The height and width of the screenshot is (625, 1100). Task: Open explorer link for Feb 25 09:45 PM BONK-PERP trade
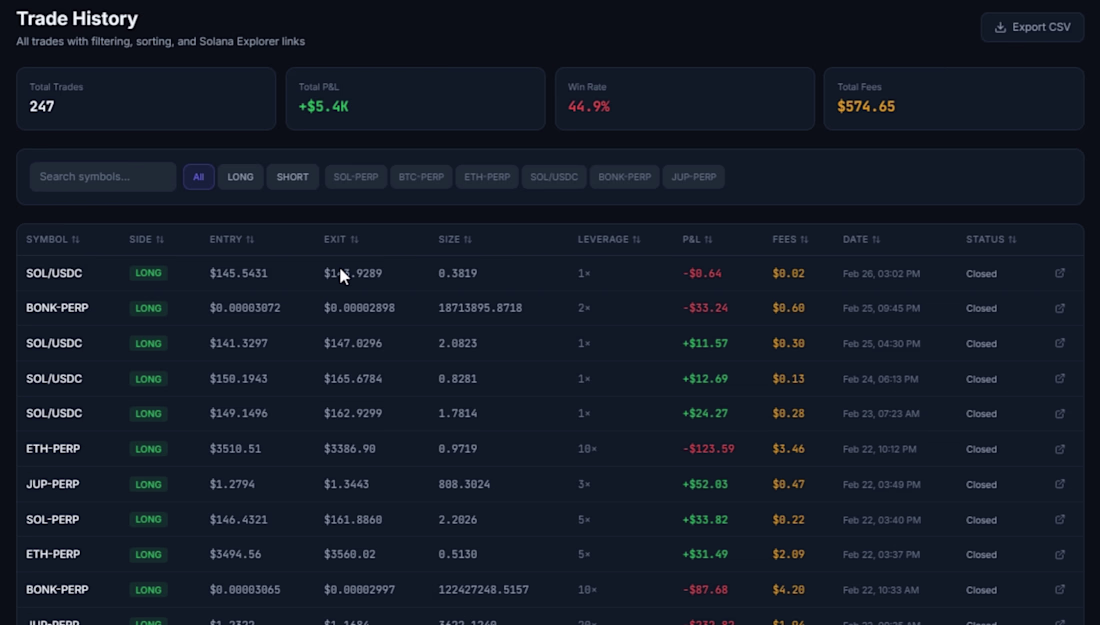tap(1060, 308)
